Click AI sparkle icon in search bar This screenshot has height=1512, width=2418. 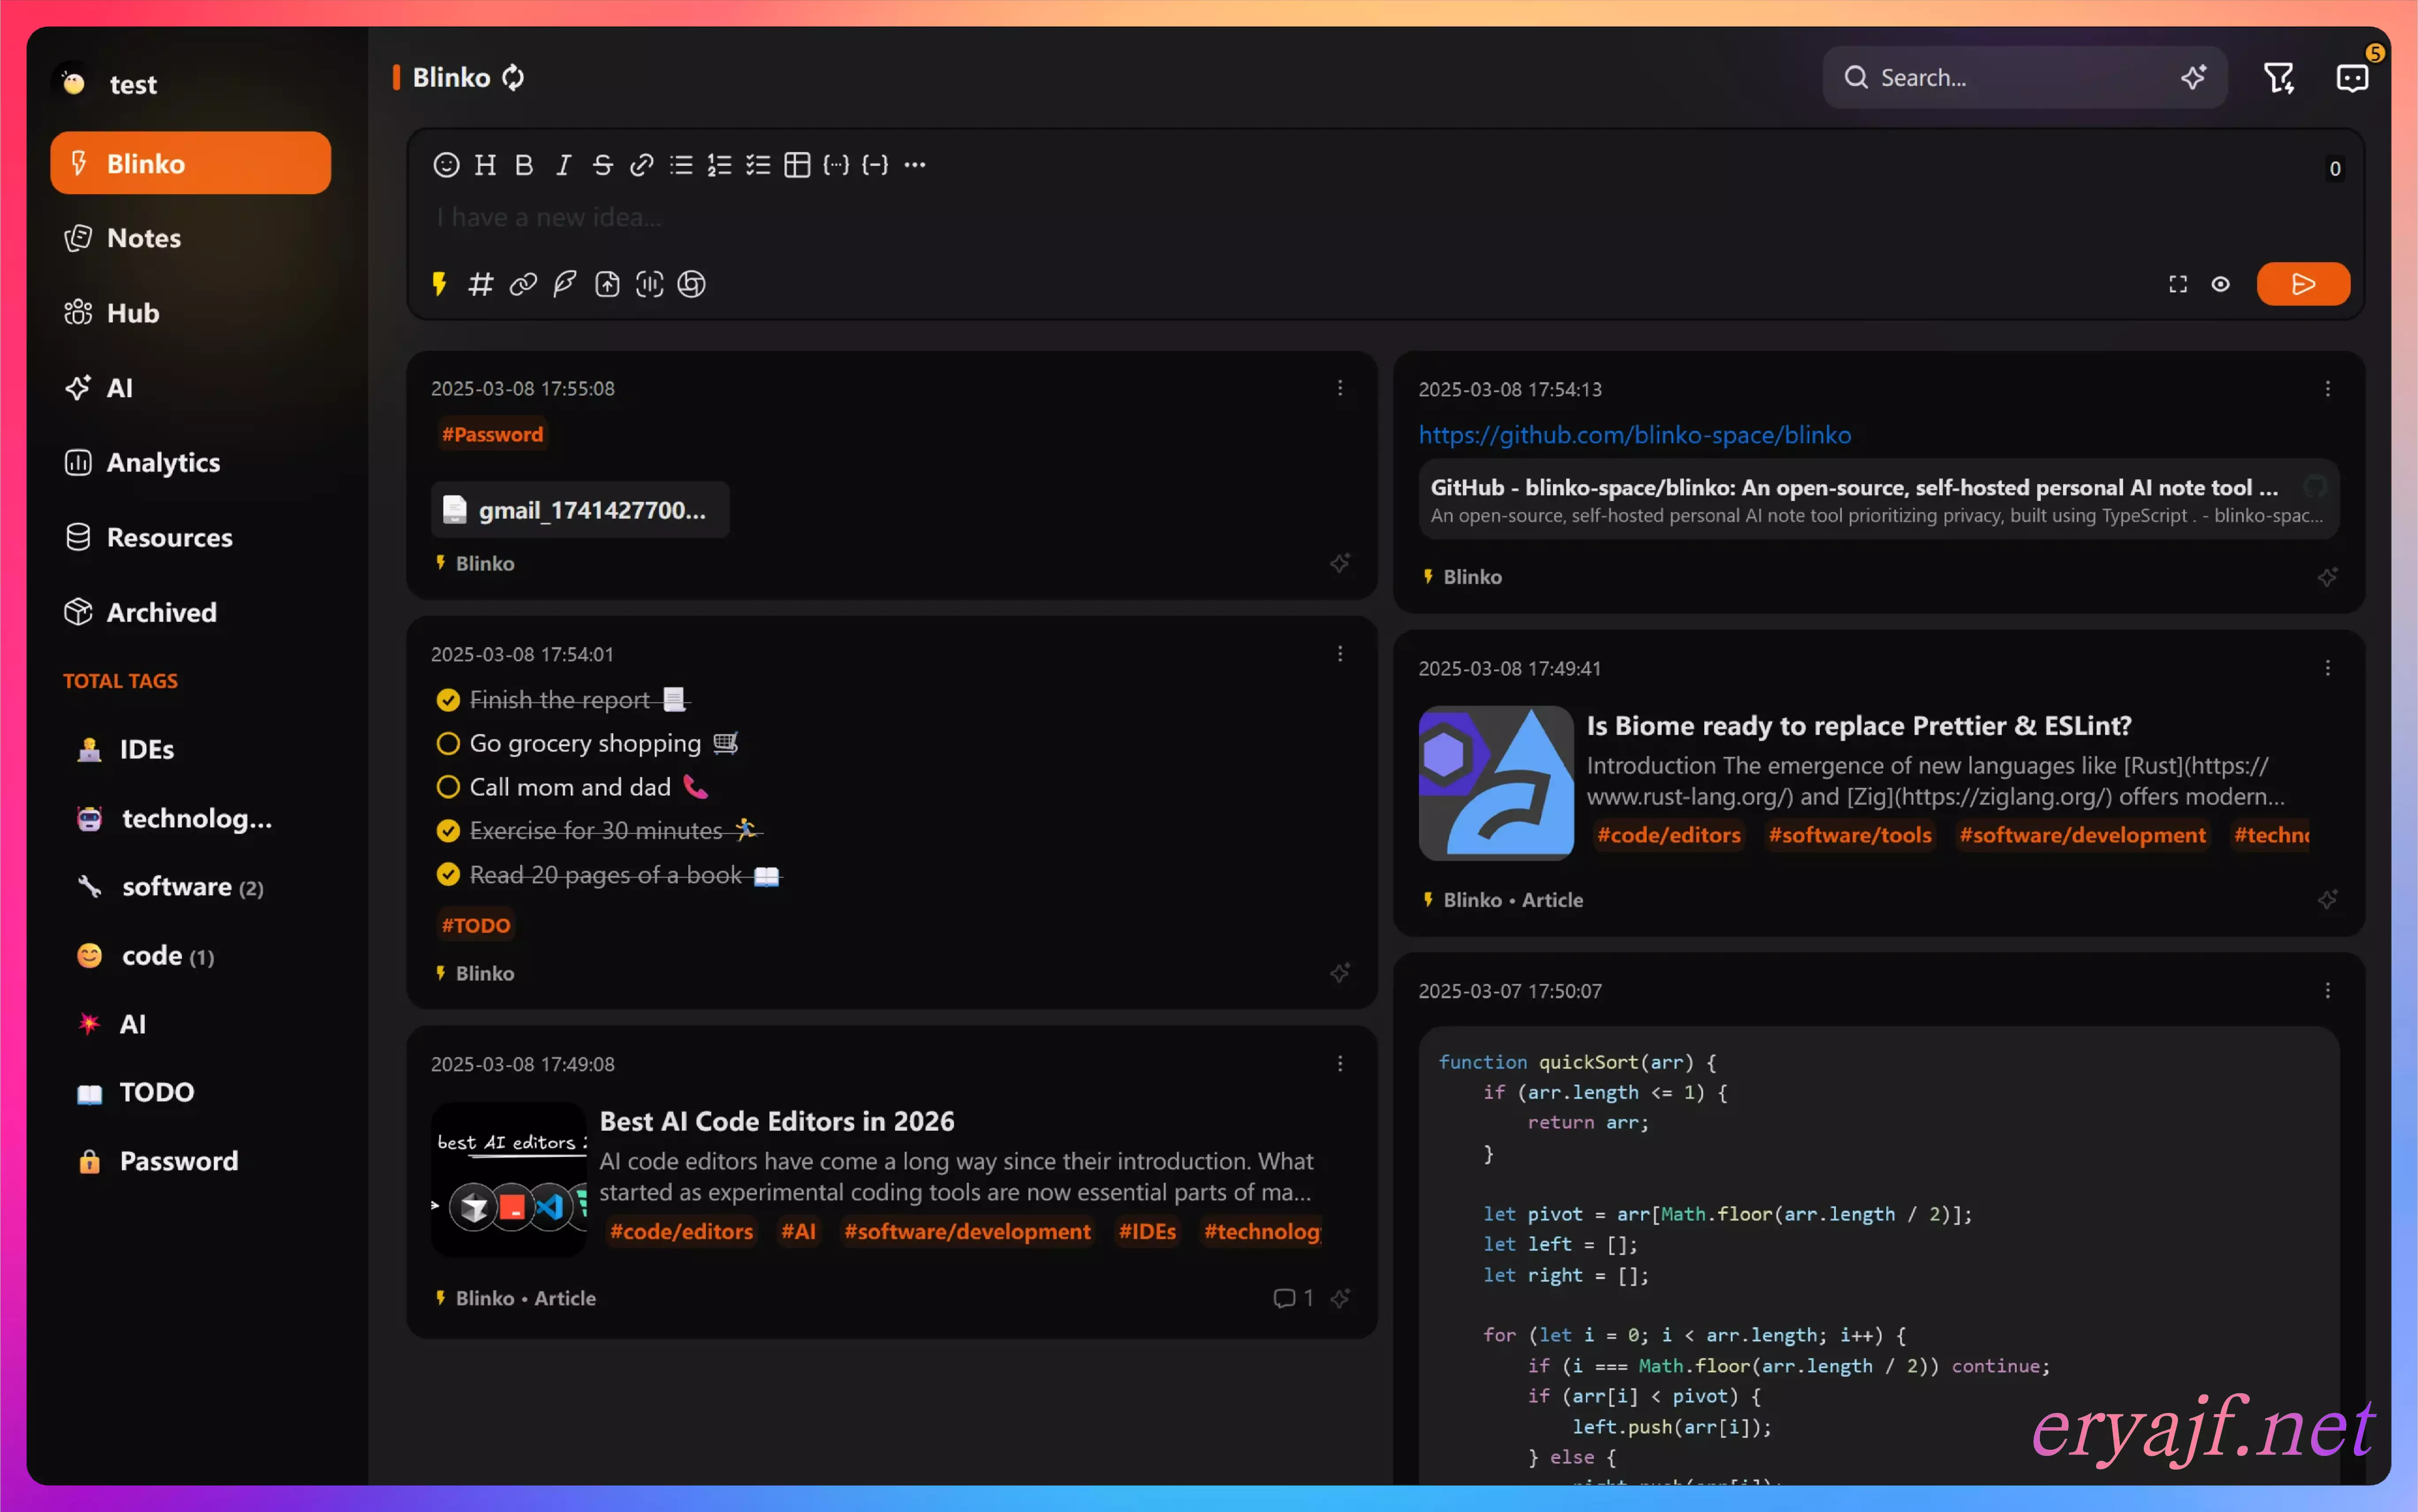click(2193, 77)
